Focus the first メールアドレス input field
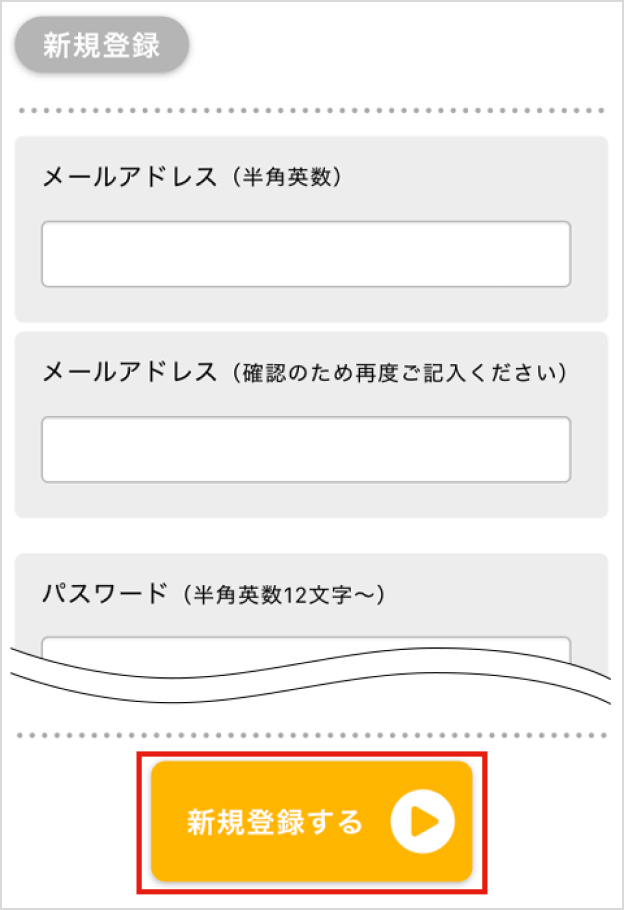624x910 pixels. (x=306, y=254)
